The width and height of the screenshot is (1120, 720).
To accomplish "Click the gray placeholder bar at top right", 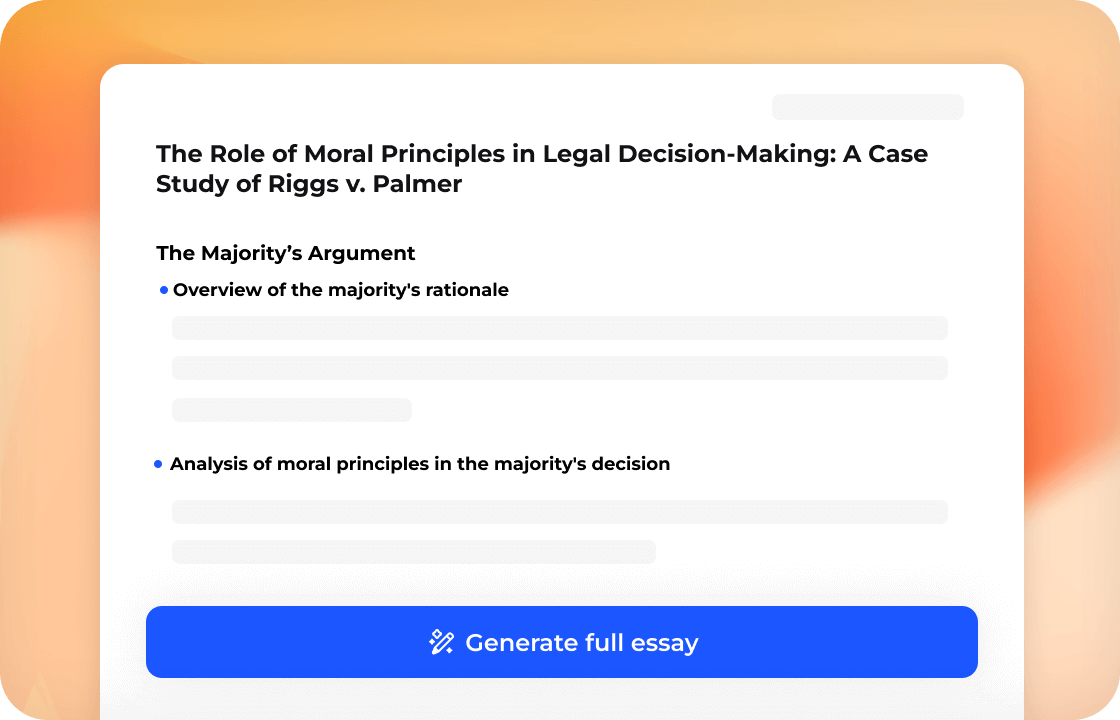I will 867,107.
